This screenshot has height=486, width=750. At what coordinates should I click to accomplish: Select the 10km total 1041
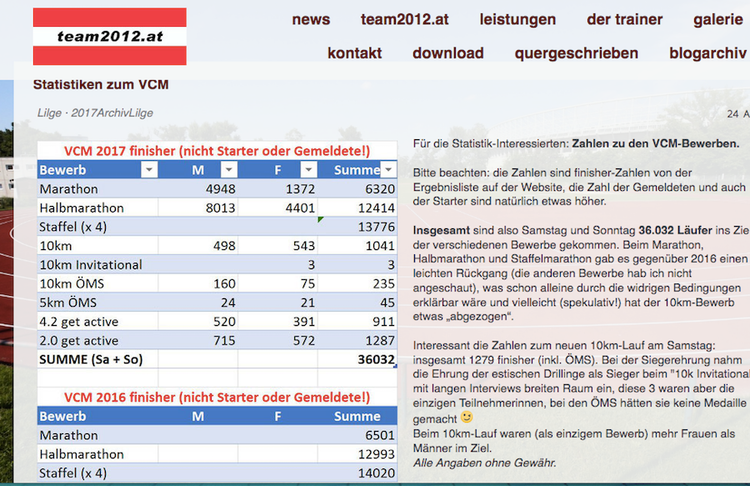click(x=380, y=246)
